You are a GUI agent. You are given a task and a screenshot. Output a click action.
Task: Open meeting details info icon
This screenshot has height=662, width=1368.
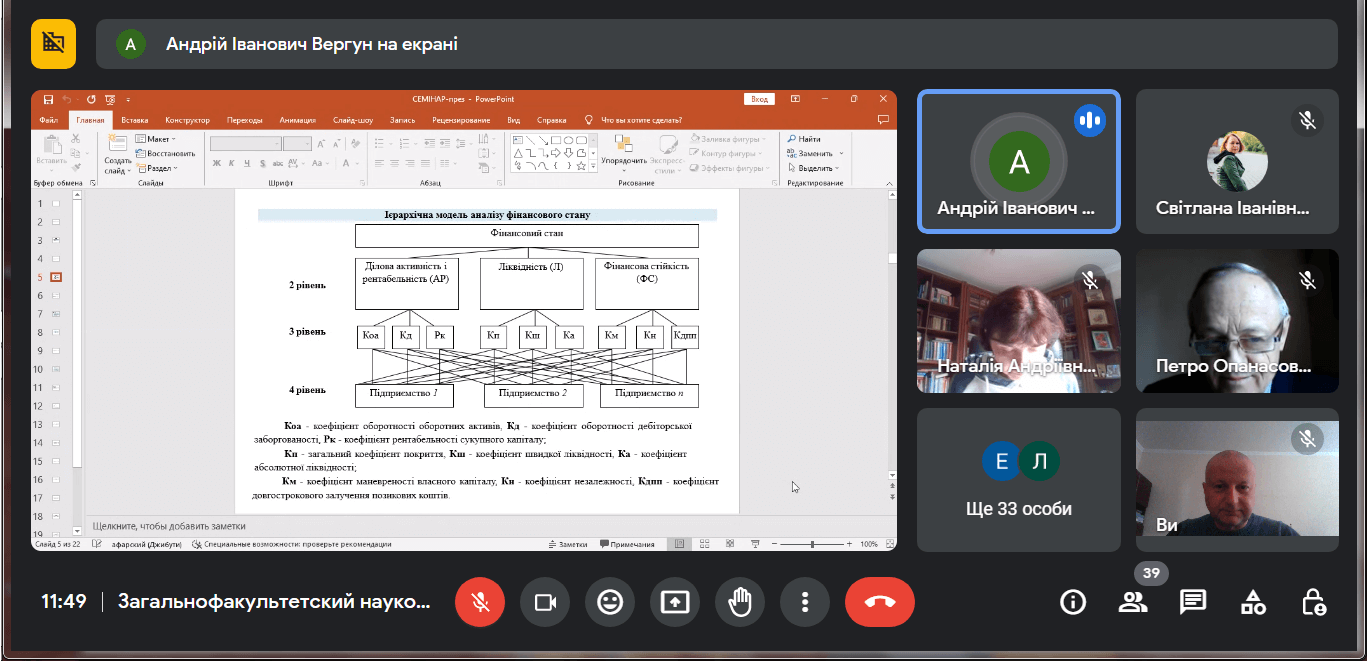1073,602
